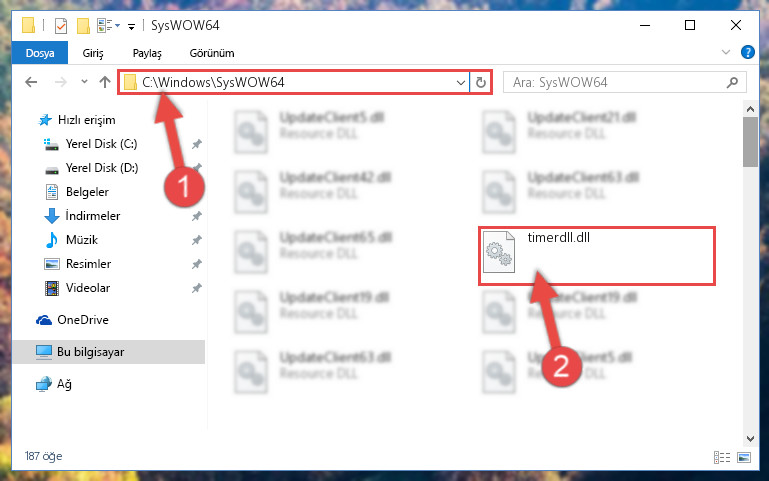Click inside the Ara: SysWOW64 search box

point(618,82)
